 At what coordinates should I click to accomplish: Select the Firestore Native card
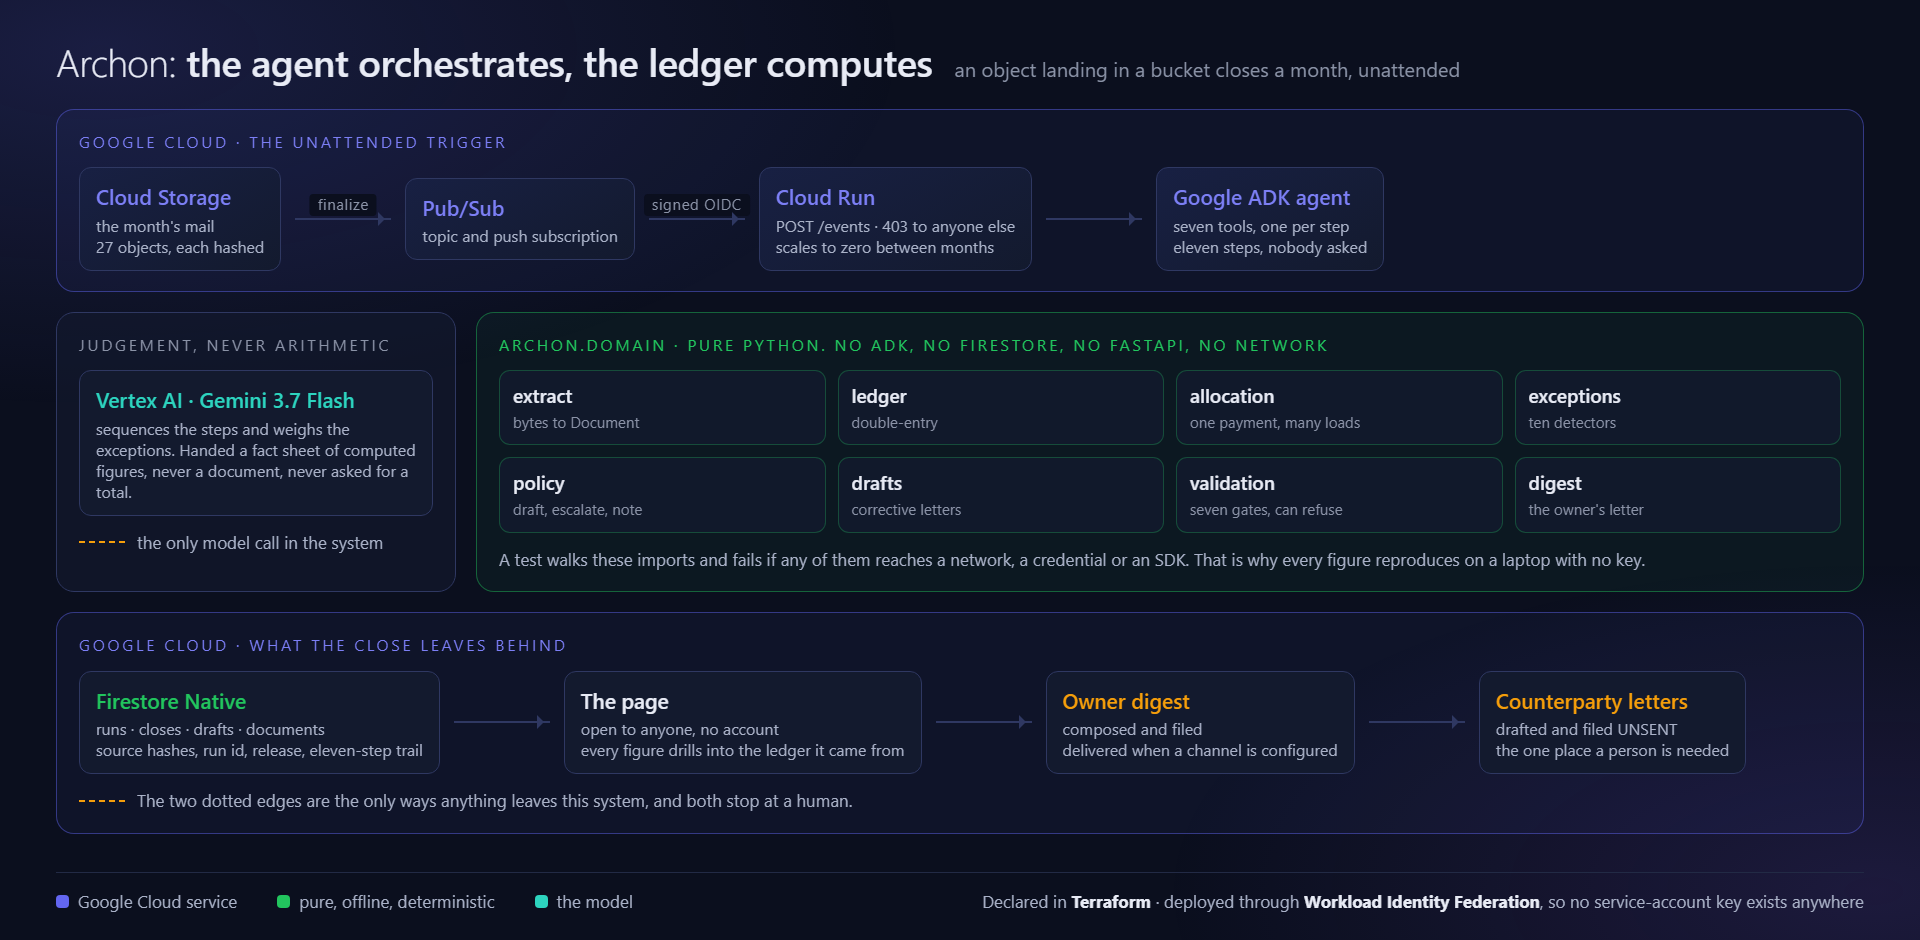[259, 723]
